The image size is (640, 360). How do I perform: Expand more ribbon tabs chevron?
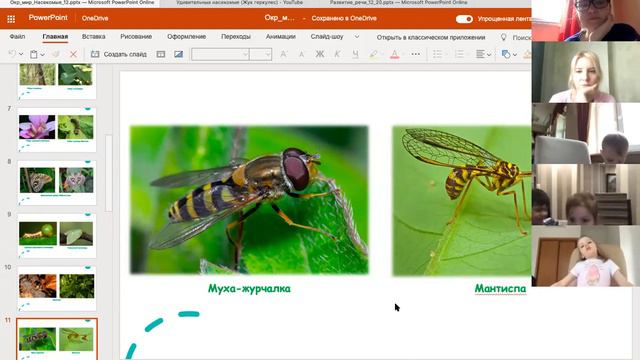(x=357, y=37)
